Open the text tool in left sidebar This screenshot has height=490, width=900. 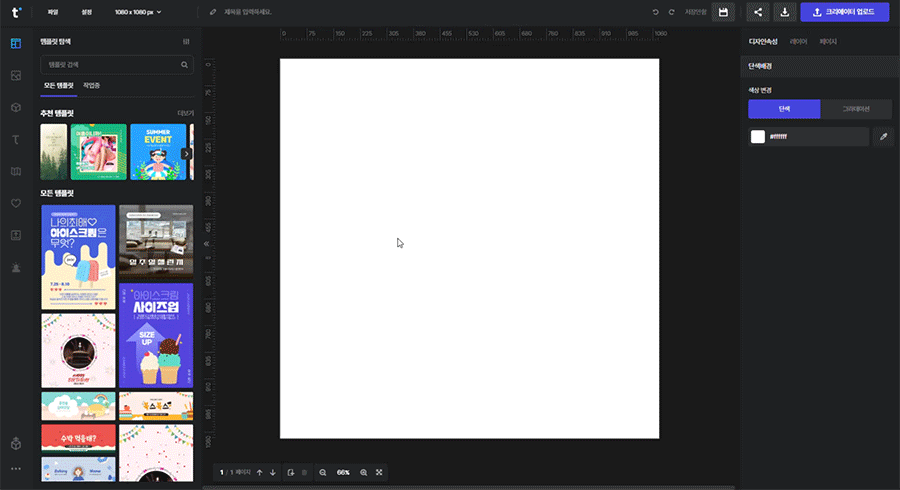(15, 139)
